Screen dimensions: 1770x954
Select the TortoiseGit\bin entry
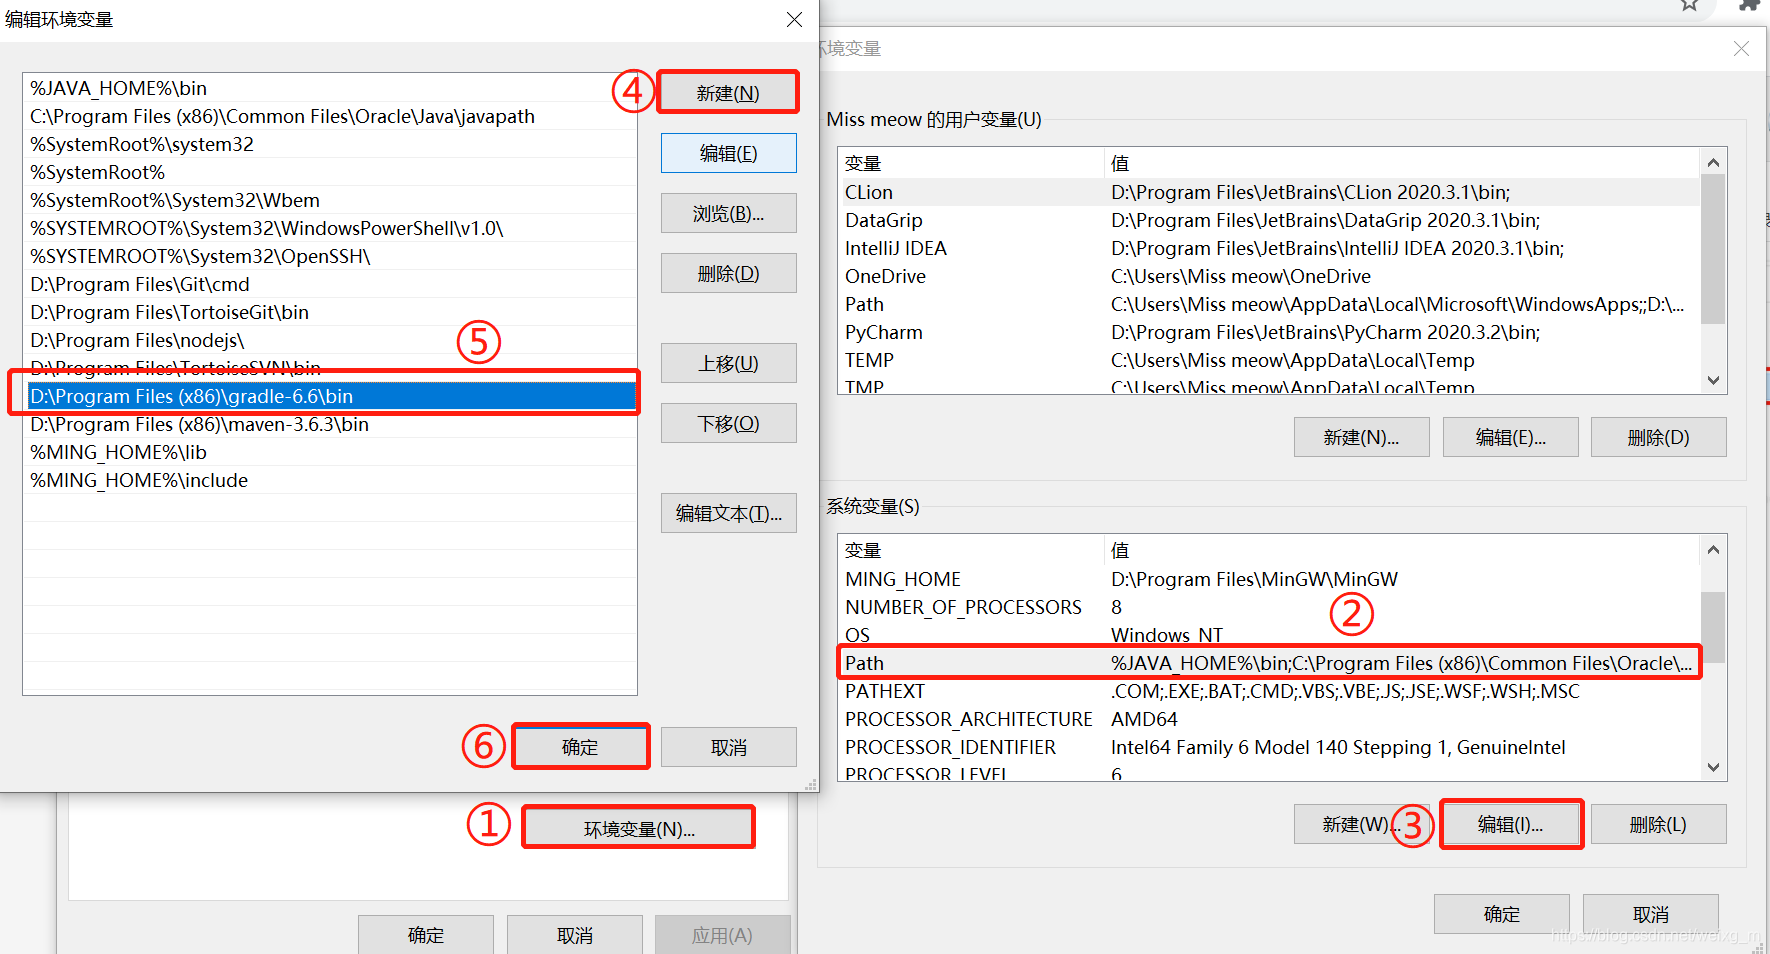coord(330,312)
